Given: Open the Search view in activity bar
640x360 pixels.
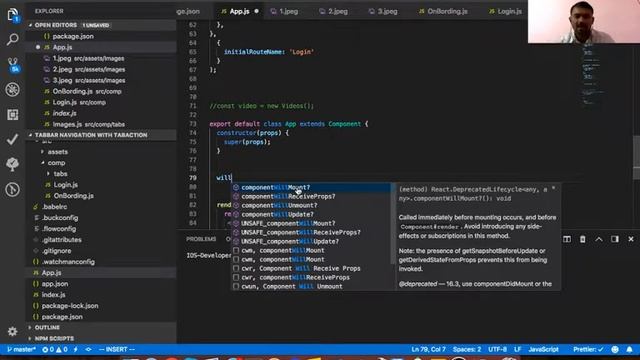Looking at the screenshot, I should click(x=13, y=40).
